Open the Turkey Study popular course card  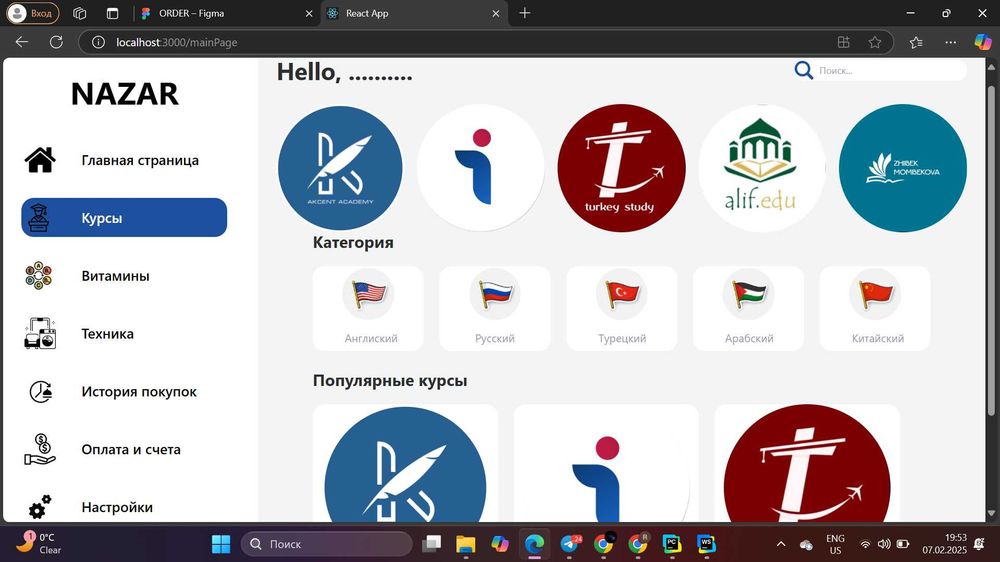[x=807, y=464]
